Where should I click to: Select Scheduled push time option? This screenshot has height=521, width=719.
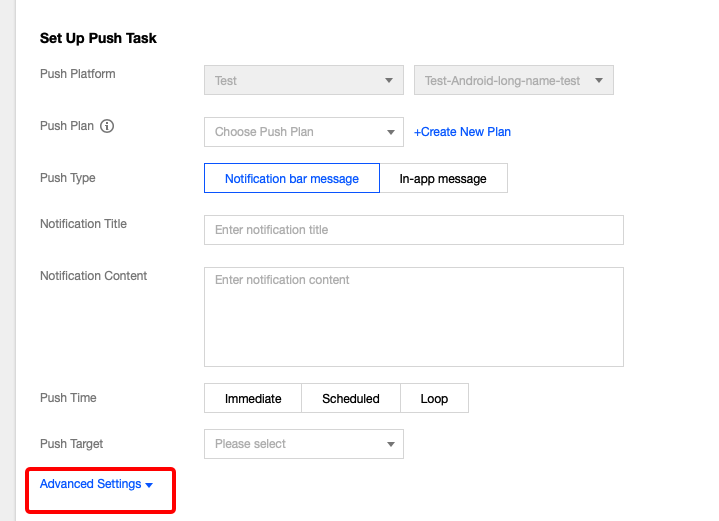tap(351, 399)
